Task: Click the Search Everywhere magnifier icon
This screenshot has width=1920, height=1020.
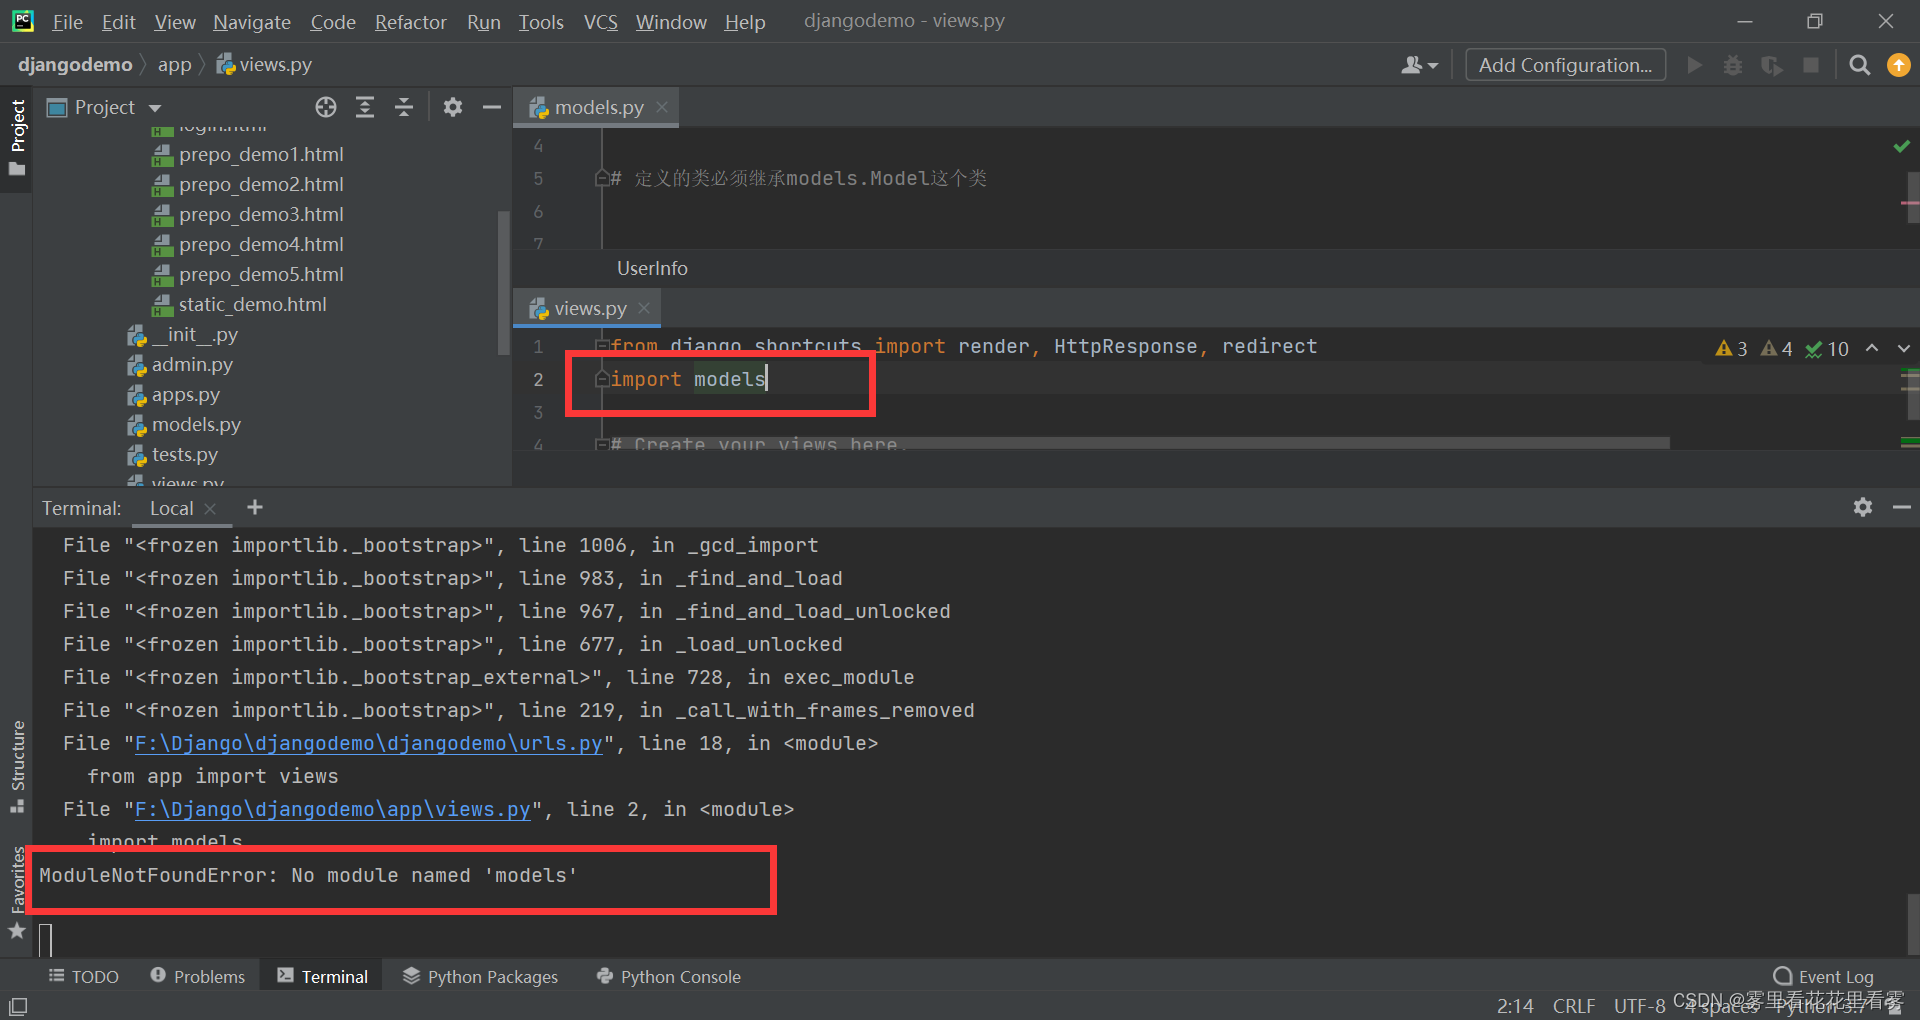Action: click(x=1860, y=65)
